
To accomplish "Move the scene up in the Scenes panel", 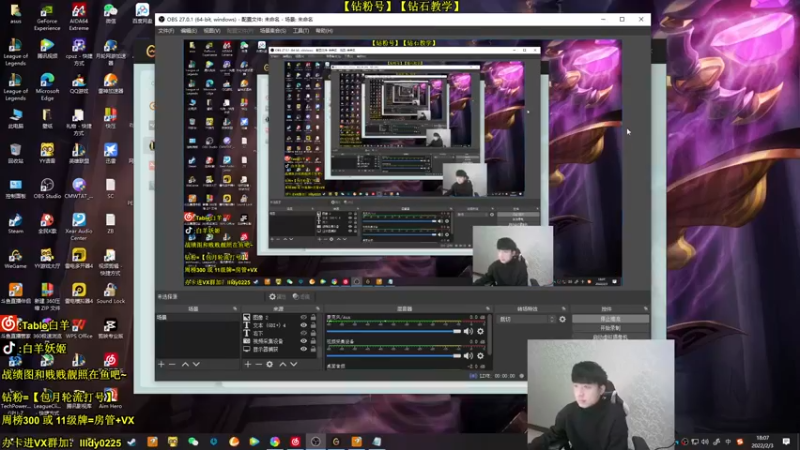I will (x=185, y=364).
